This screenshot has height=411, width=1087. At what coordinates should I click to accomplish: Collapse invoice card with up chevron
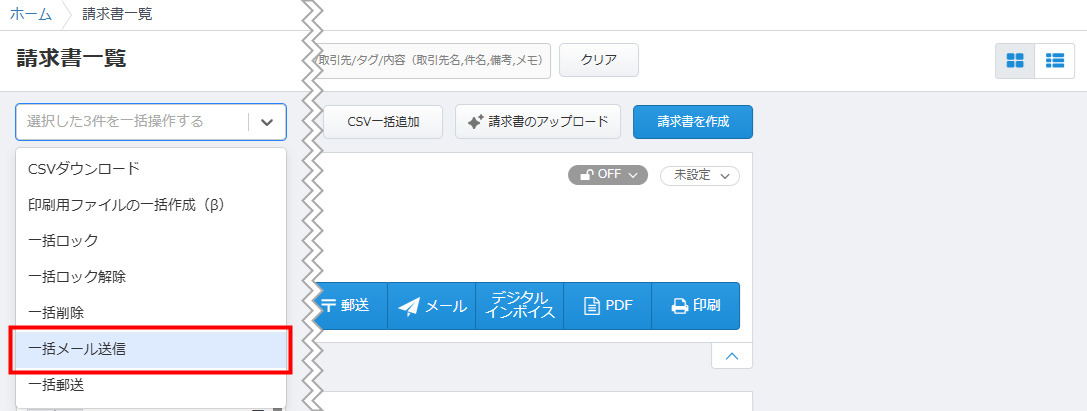(731, 355)
